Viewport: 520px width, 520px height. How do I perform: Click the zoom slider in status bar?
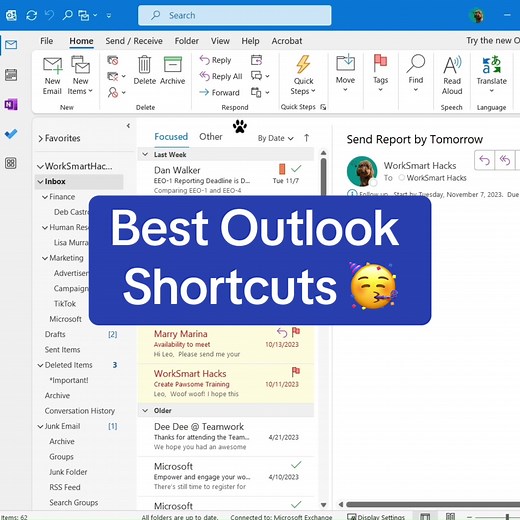507,517
